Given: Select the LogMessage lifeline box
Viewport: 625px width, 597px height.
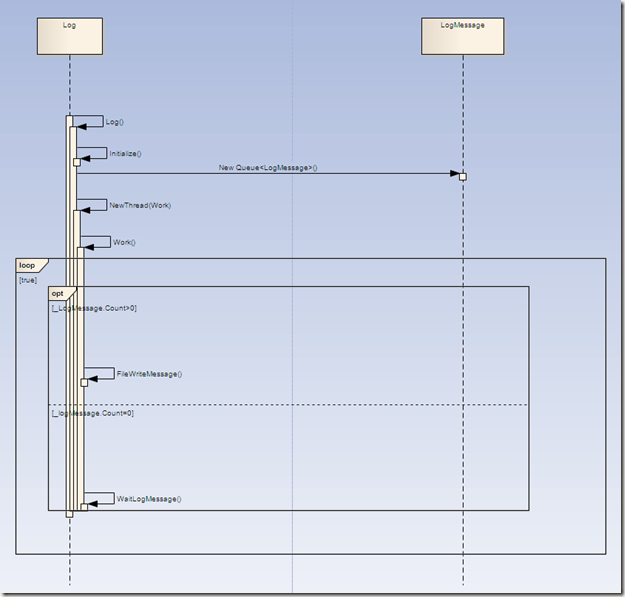Looking at the screenshot, I should [x=463, y=36].
